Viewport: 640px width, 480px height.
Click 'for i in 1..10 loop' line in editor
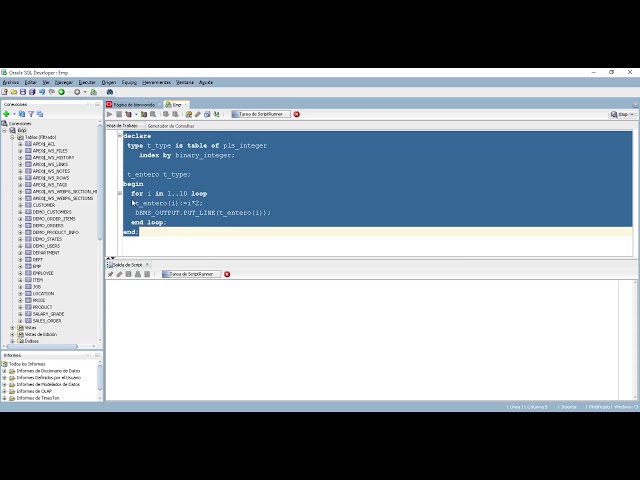click(169, 193)
